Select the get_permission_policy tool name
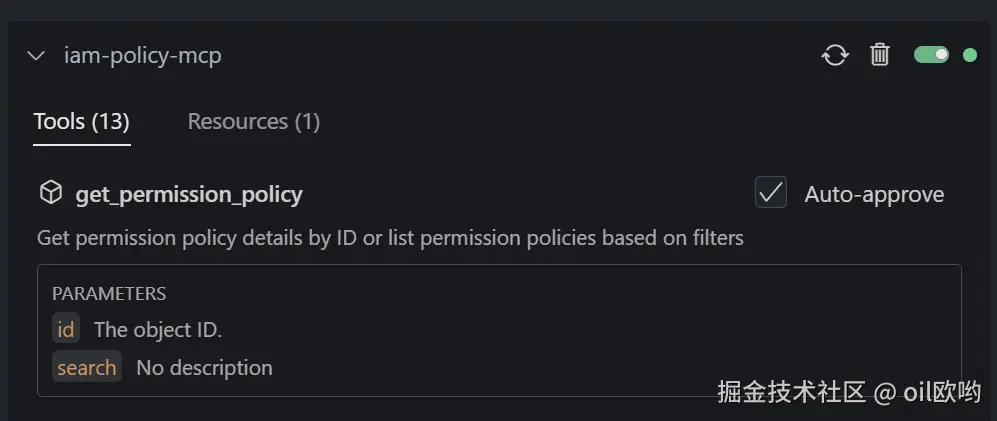 [189, 194]
